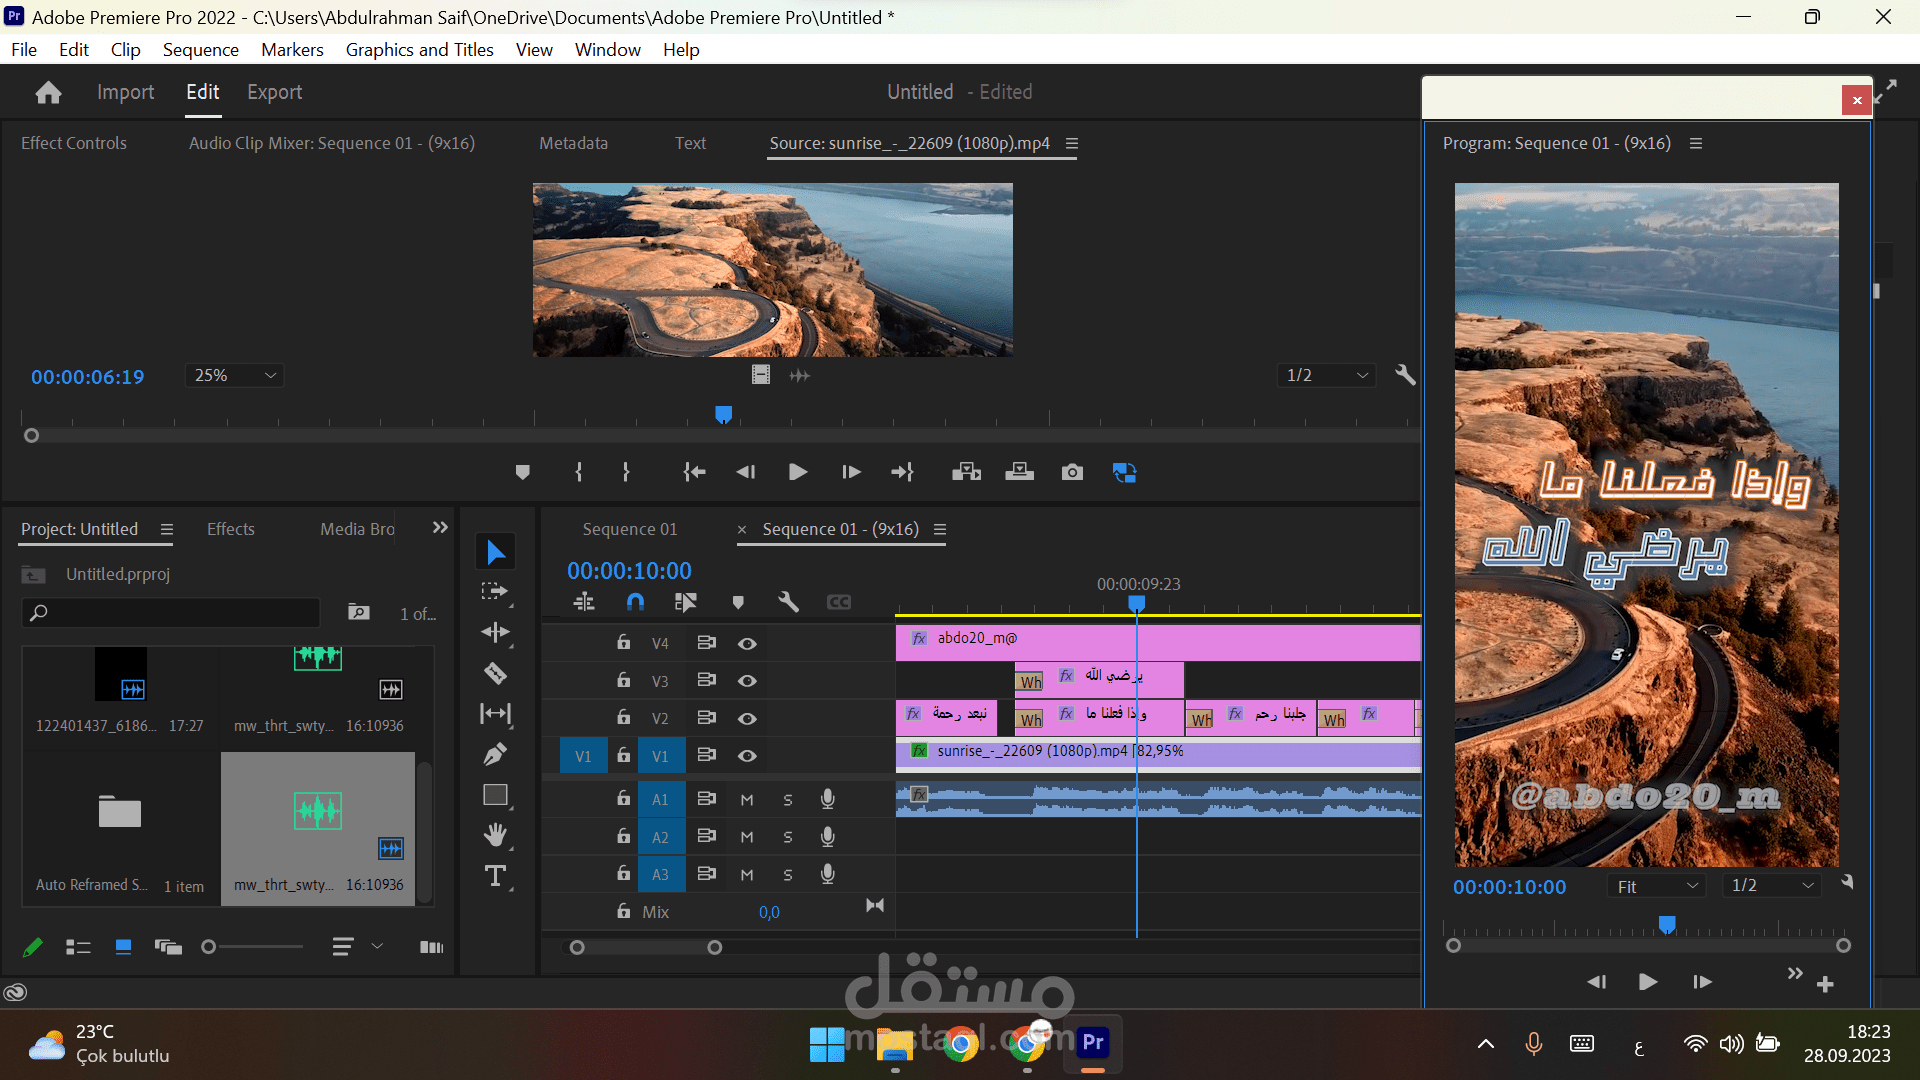Open the Graphics and Titles menu

(x=420, y=50)
